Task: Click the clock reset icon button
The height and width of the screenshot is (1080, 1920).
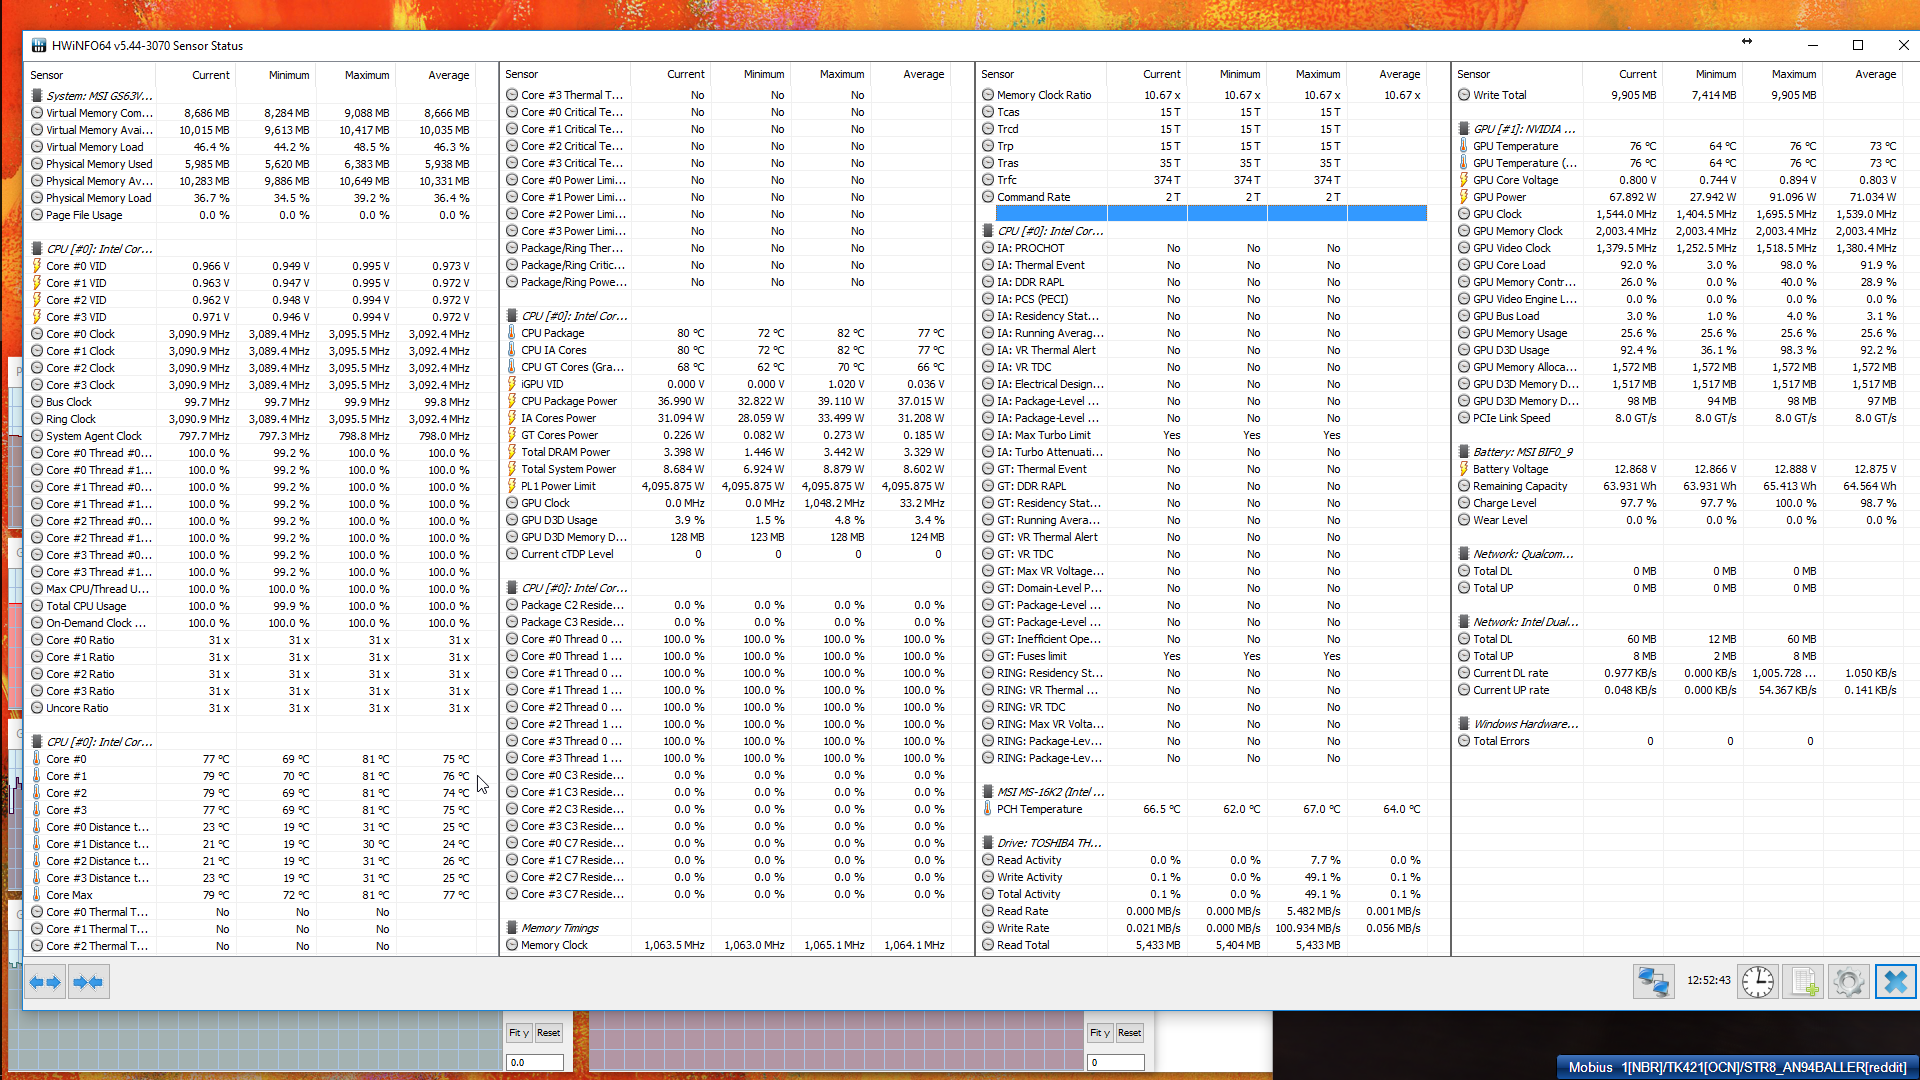Action: (x=1757, y=982)
